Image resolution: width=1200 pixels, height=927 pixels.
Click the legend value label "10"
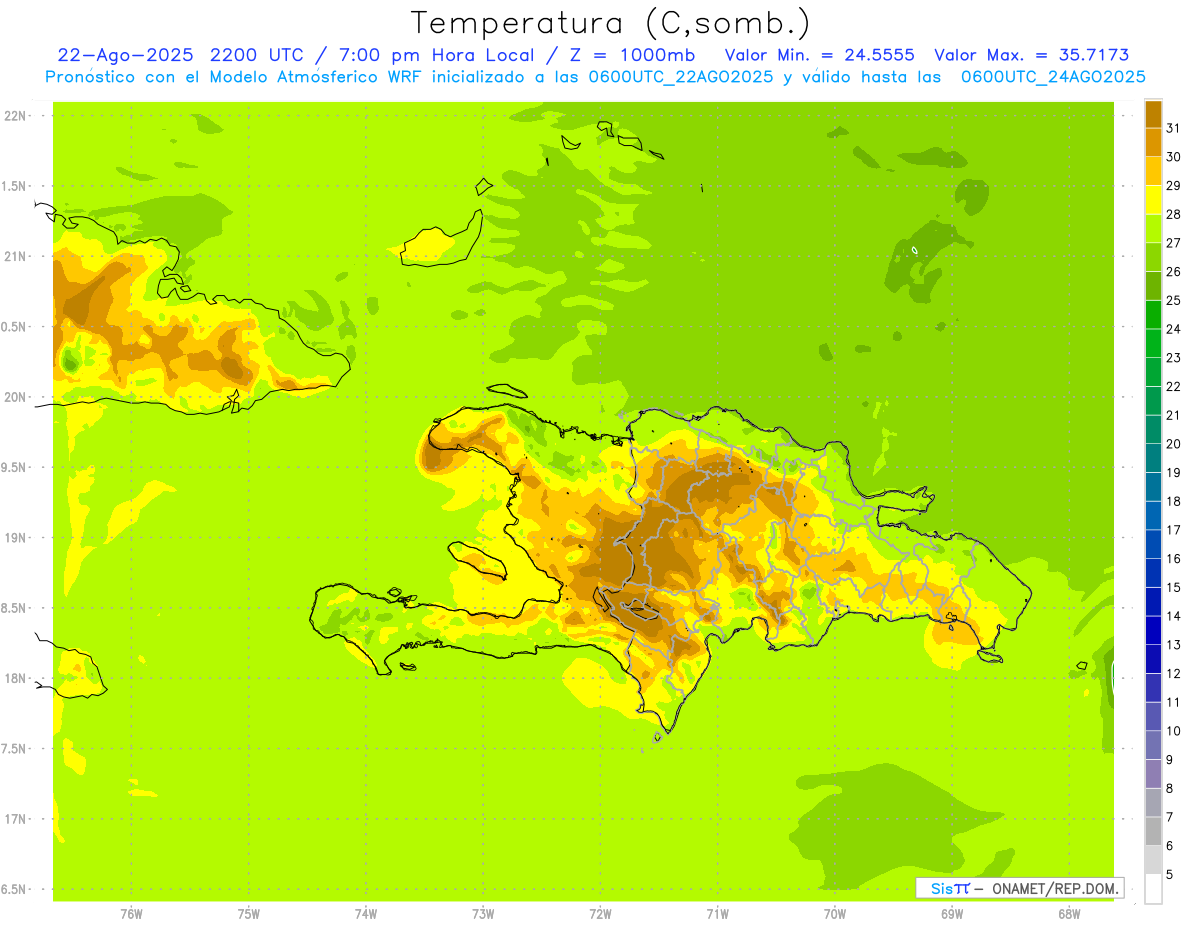click(1174, 731)
